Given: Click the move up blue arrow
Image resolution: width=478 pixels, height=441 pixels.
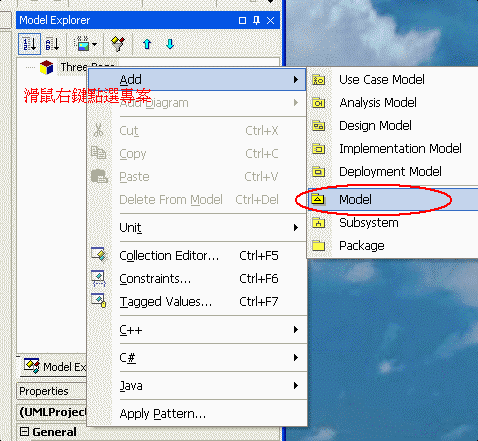Looking at the screenshot, I should pos(147,44).
